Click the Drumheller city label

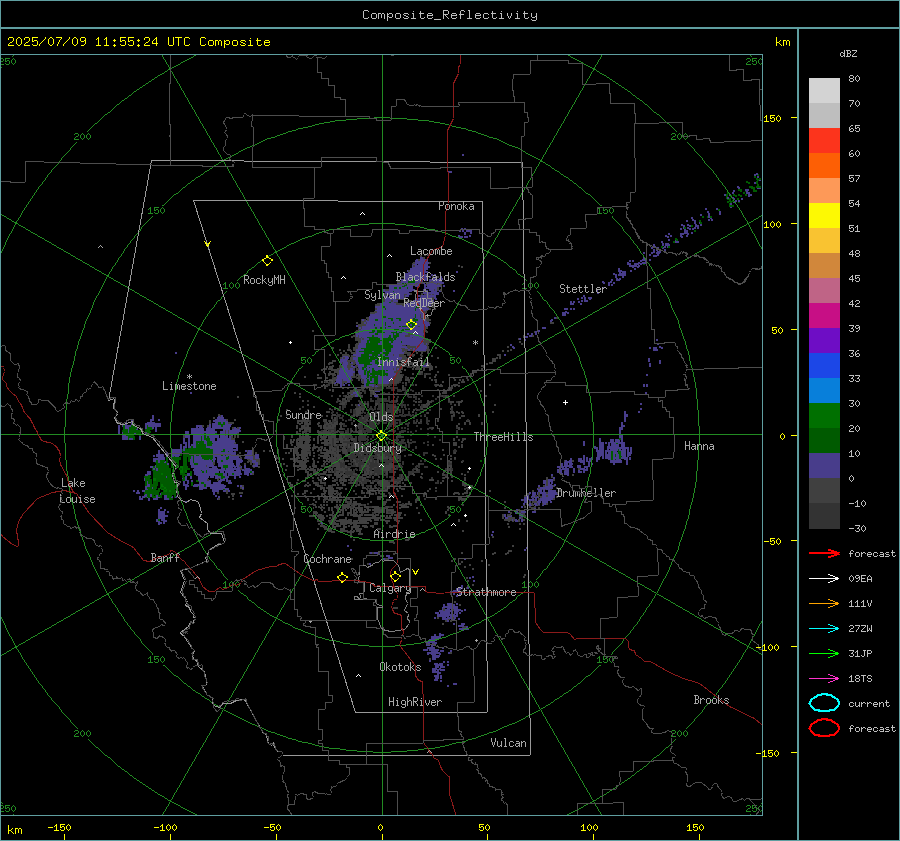586,493
